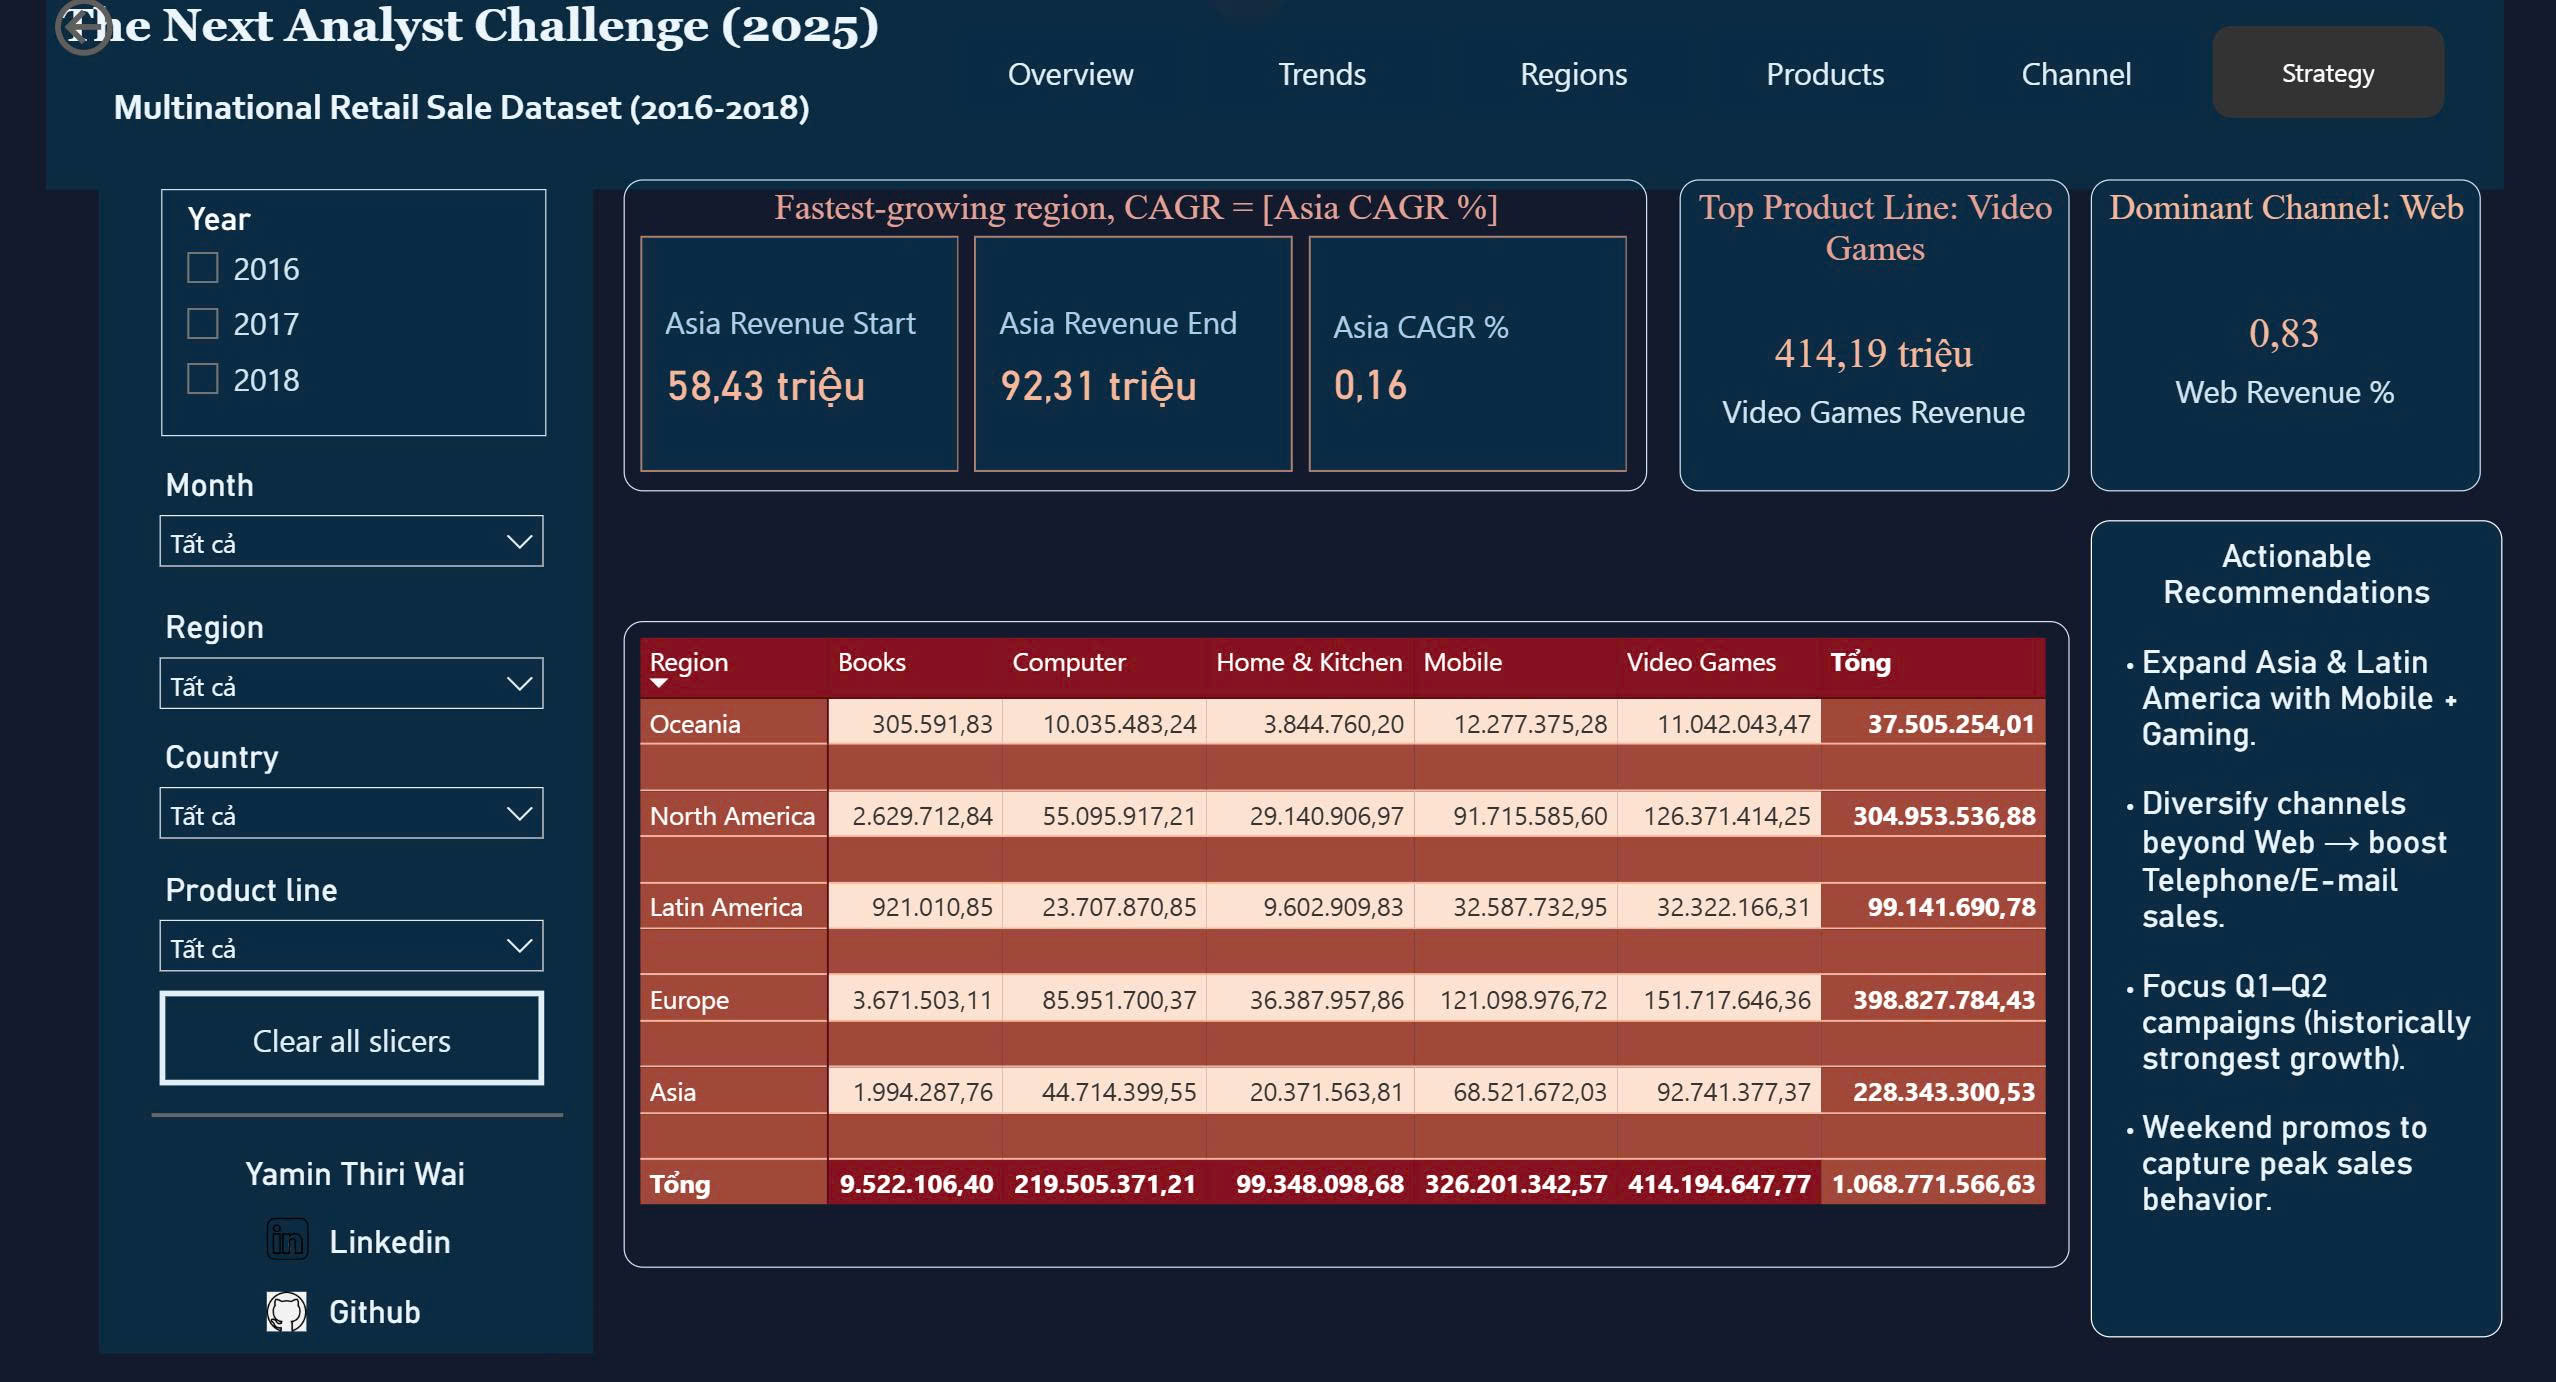Viewport: 2556px width, 1382px height.
Task: Select the Europe row label
Action: pos(689,1000)
